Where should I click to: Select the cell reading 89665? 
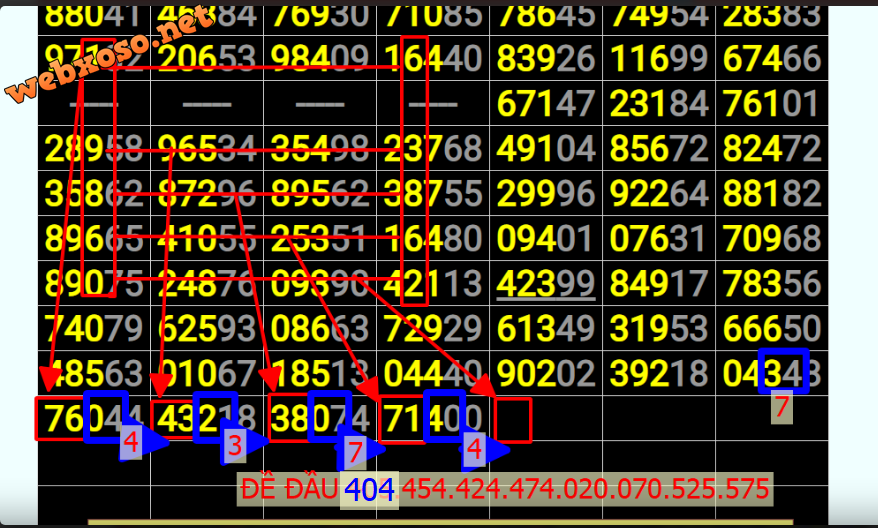click(94, 238)
